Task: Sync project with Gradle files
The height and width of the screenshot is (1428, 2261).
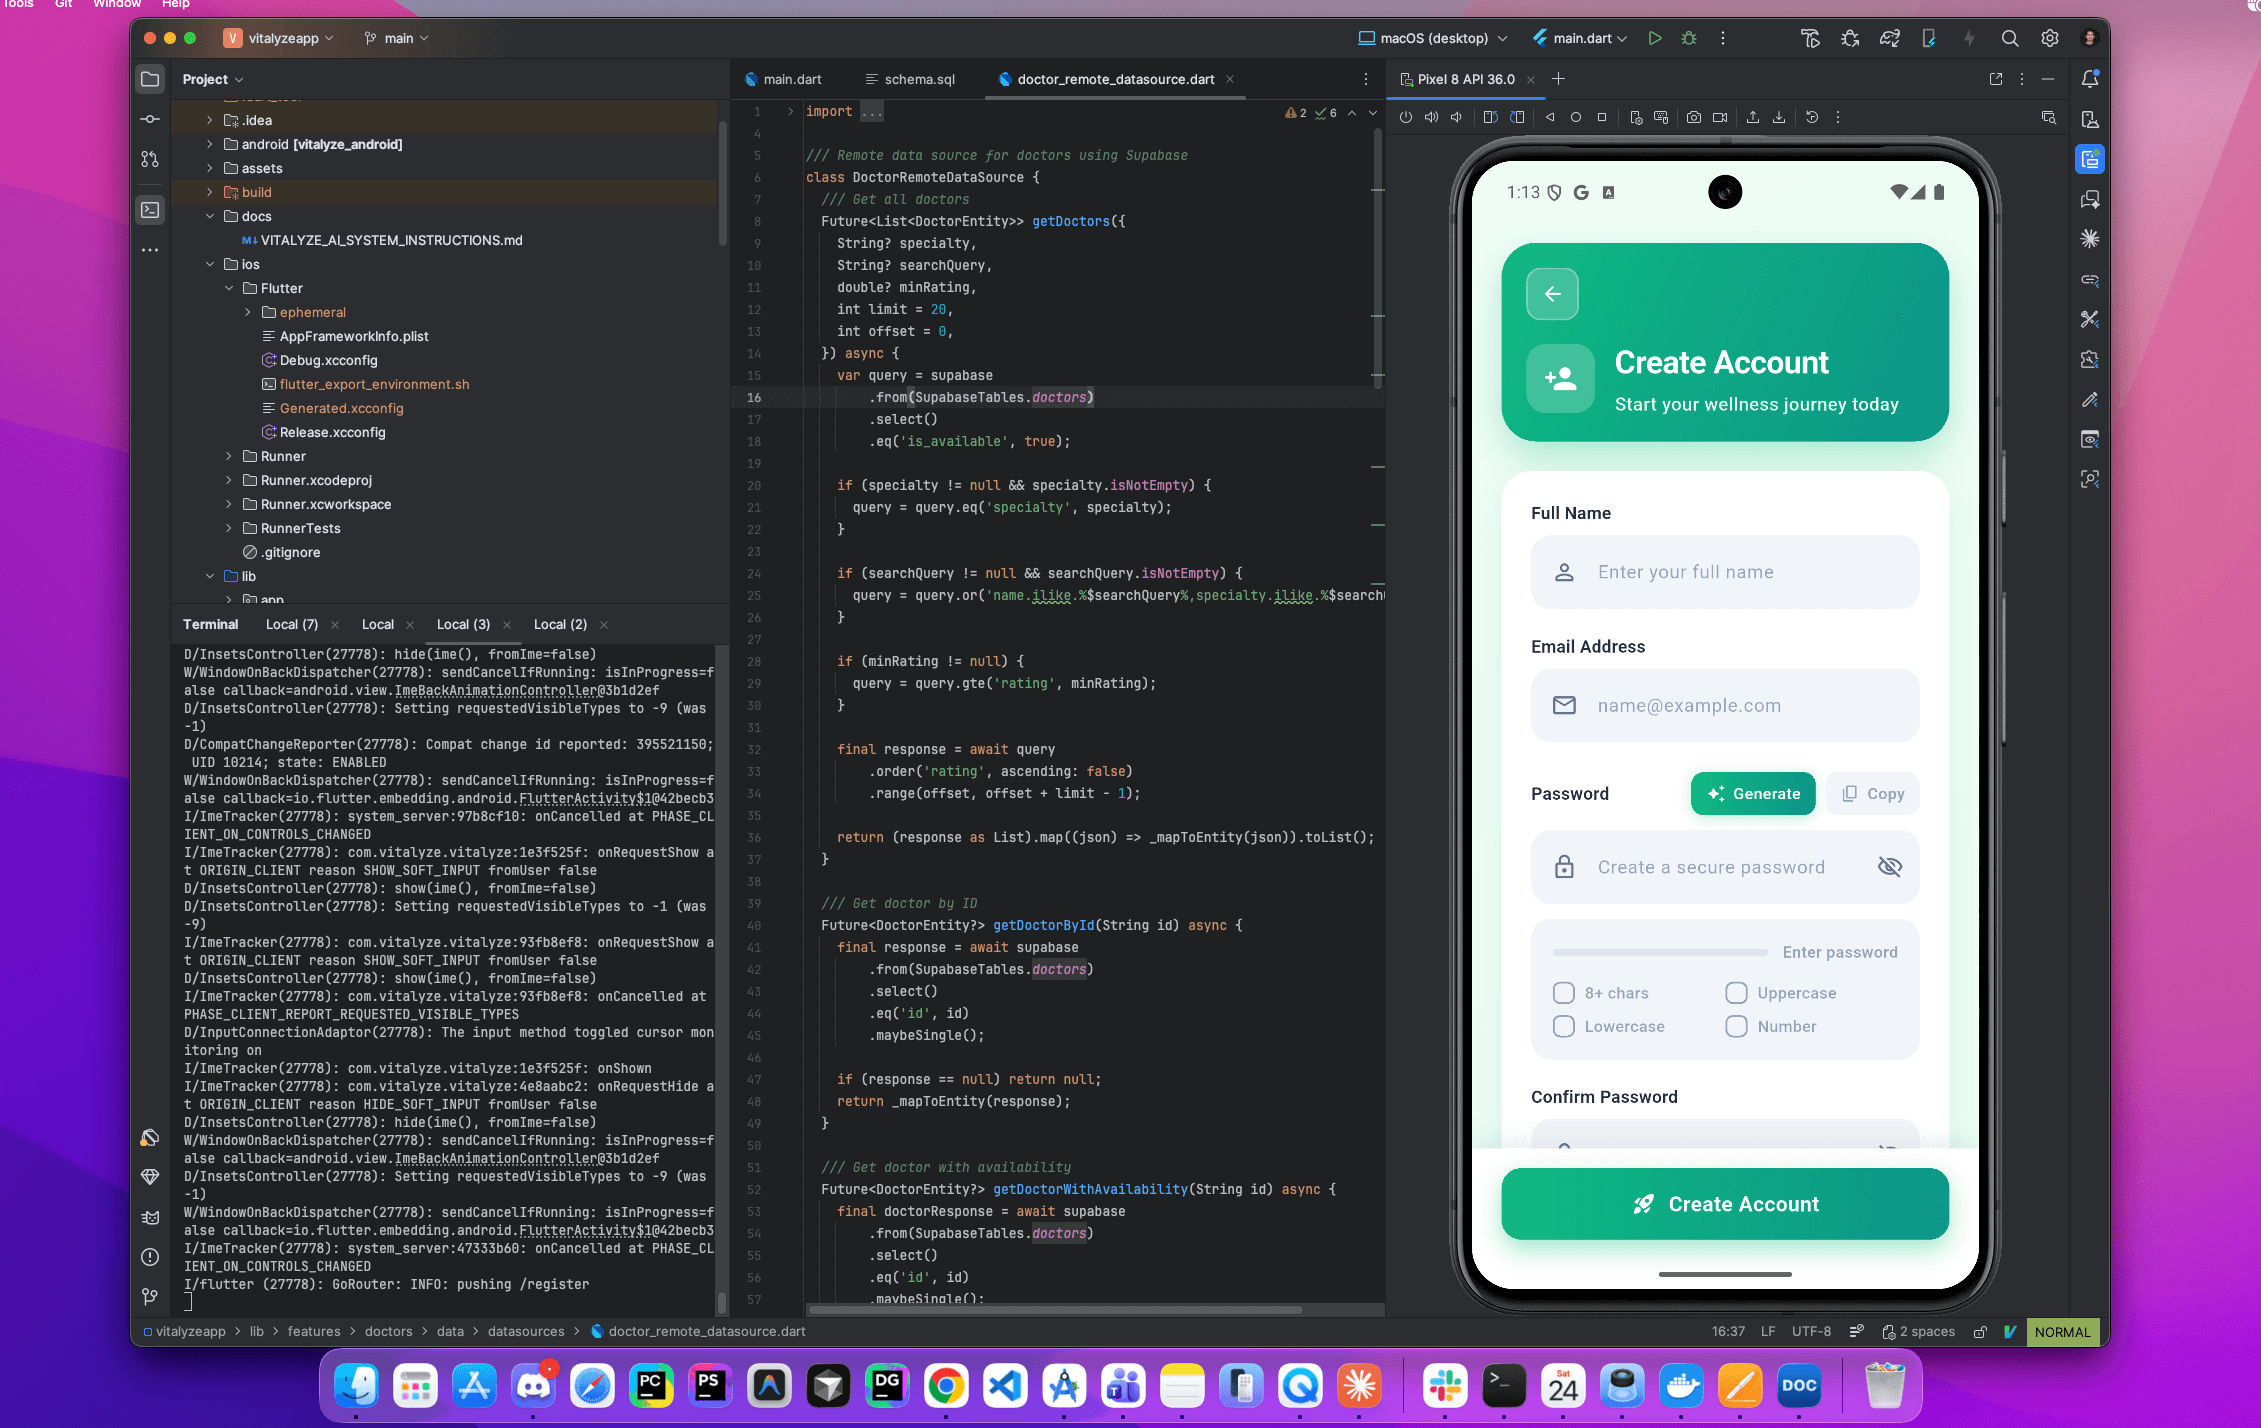Action: pyautogui.click(x=1890, y=38)
